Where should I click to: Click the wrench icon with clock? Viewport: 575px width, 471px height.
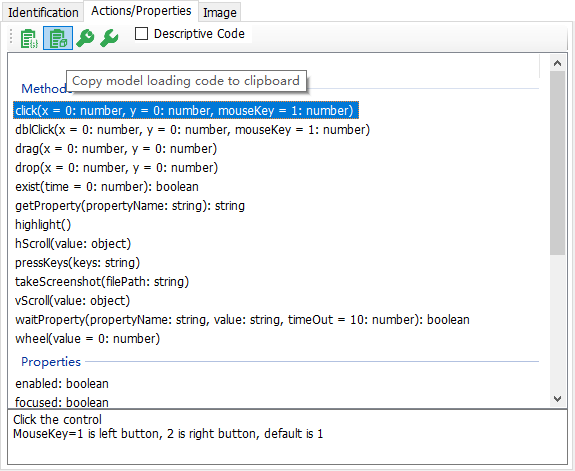coord(85,38)
